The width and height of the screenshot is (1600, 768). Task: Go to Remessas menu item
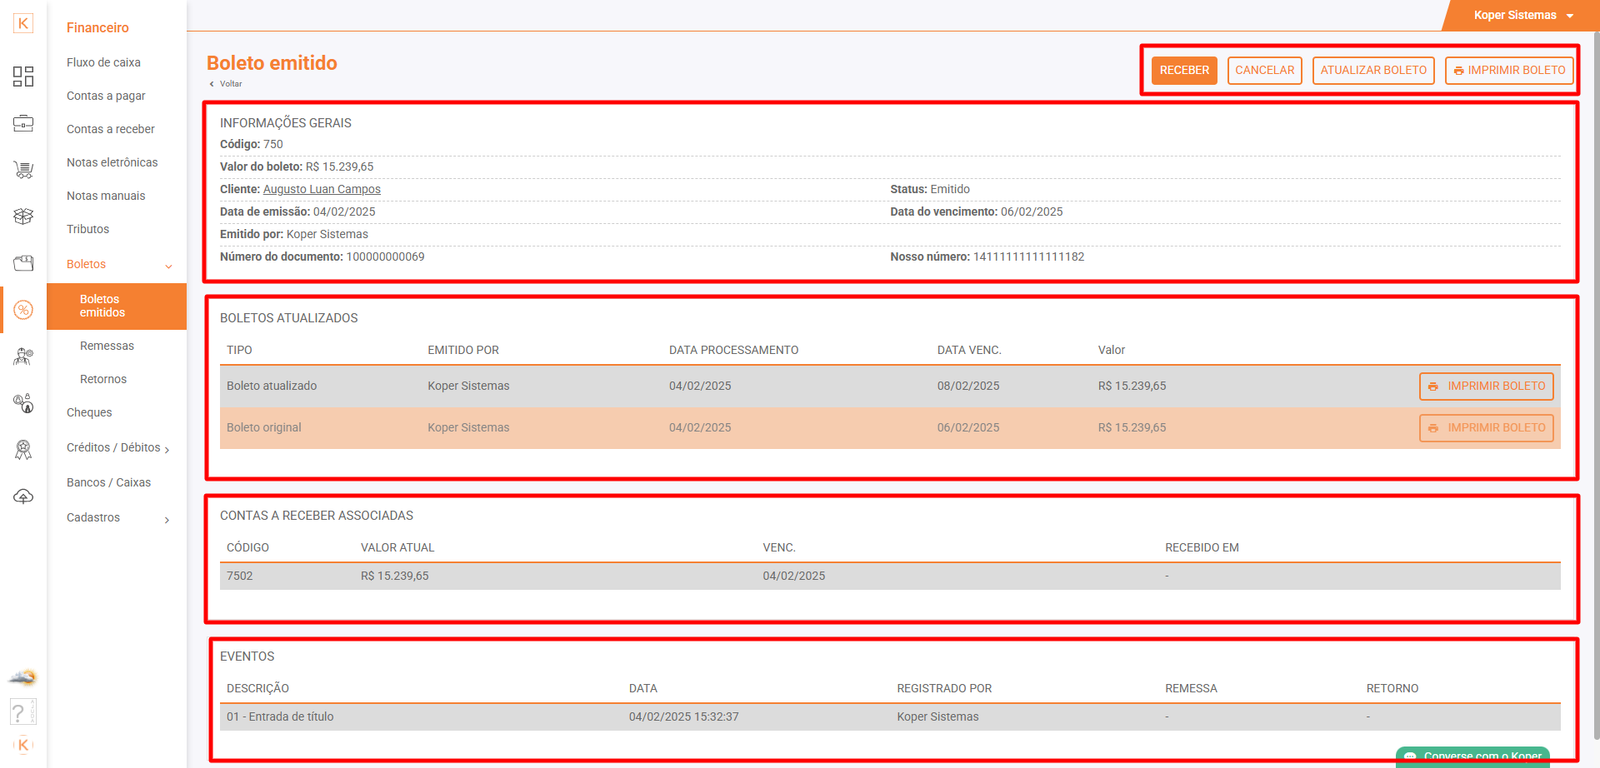pyautogui.click(x=107, y=346)
